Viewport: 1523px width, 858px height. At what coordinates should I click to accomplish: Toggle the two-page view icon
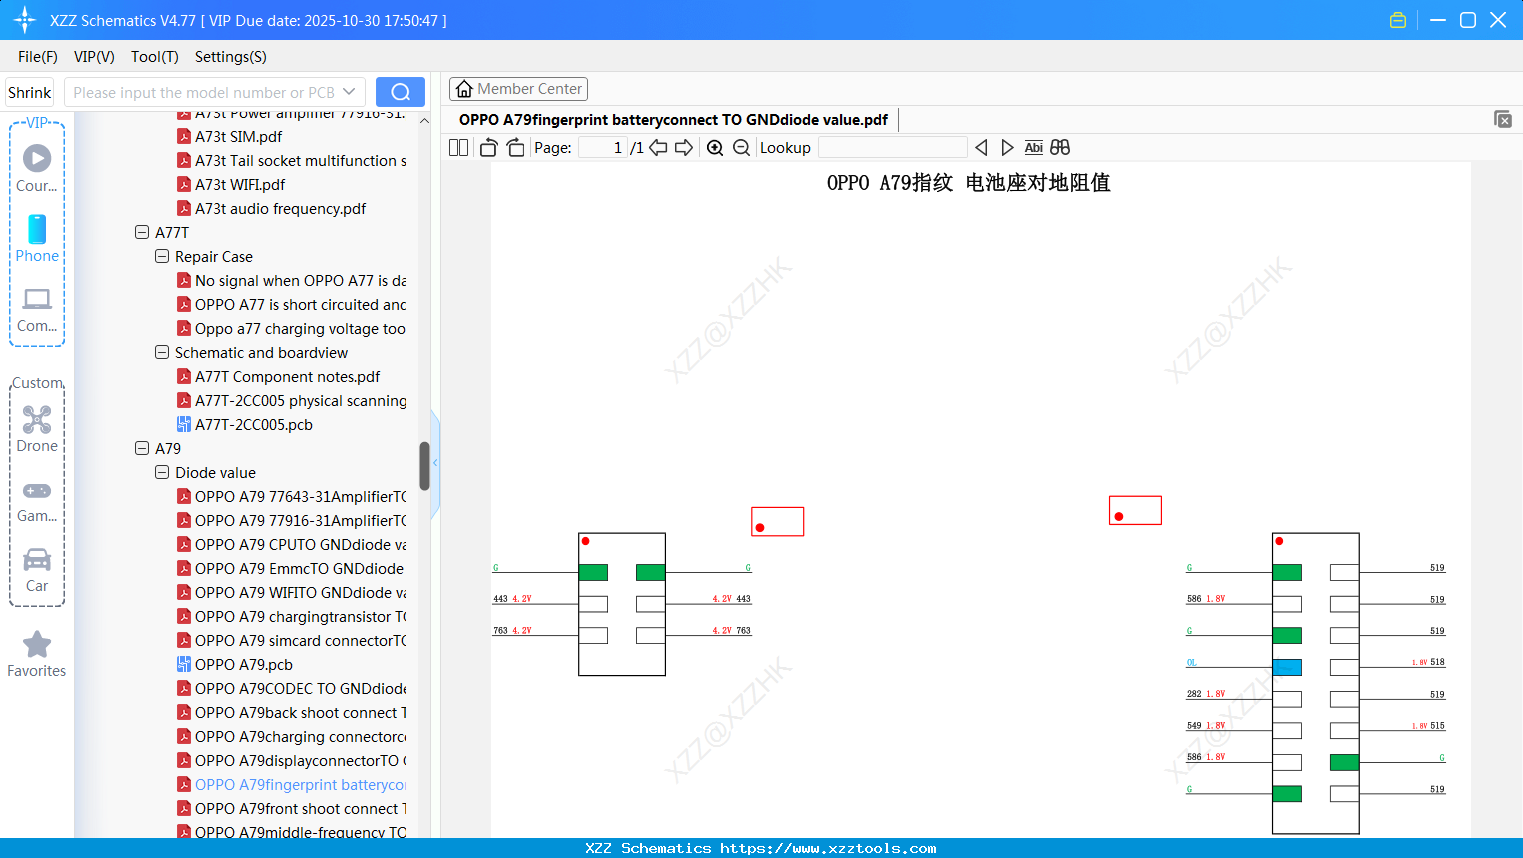(458, 148)
